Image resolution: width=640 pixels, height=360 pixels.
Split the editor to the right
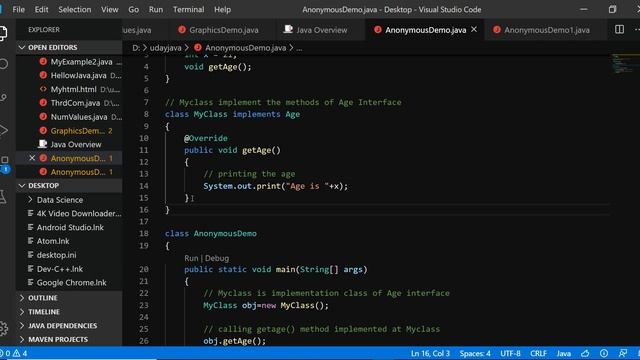[619, 29]
